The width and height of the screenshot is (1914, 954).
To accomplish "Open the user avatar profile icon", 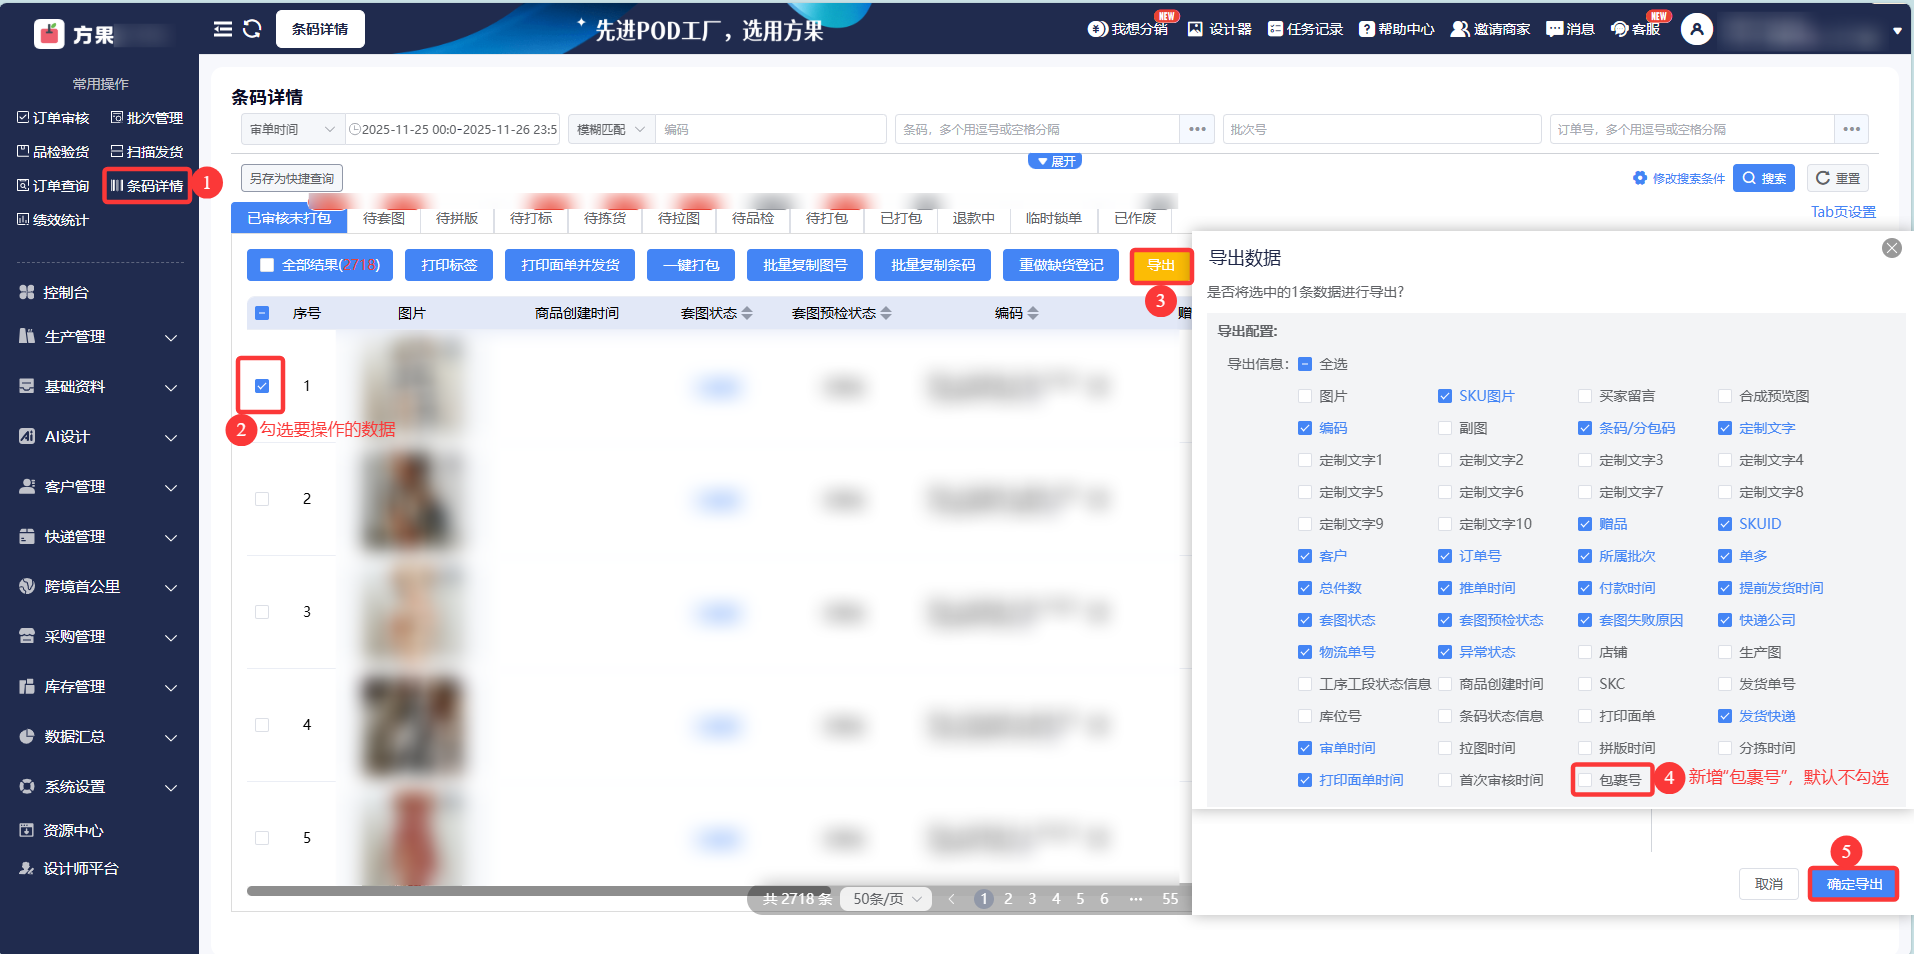I will [1696, 30].
